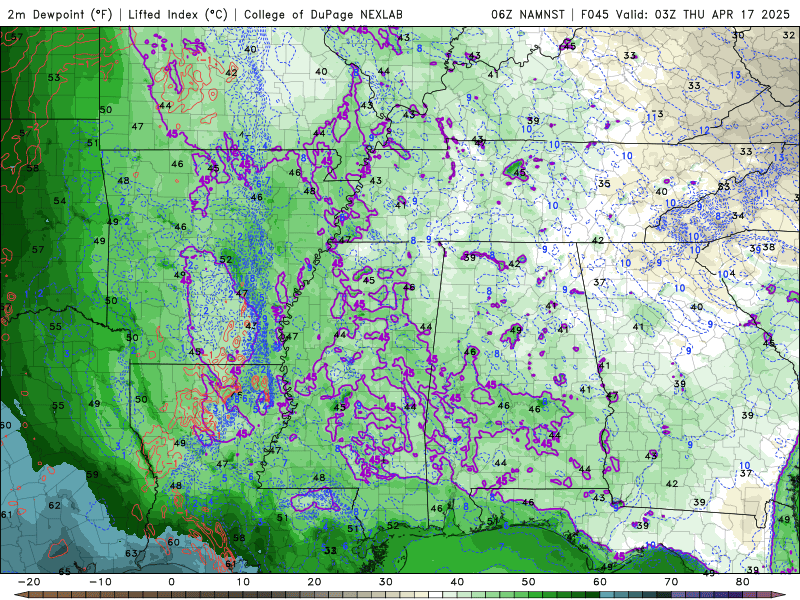This screenshot has height=600, width=800.
Task: Click the '70' color scale label
Action: coord(671,582)
